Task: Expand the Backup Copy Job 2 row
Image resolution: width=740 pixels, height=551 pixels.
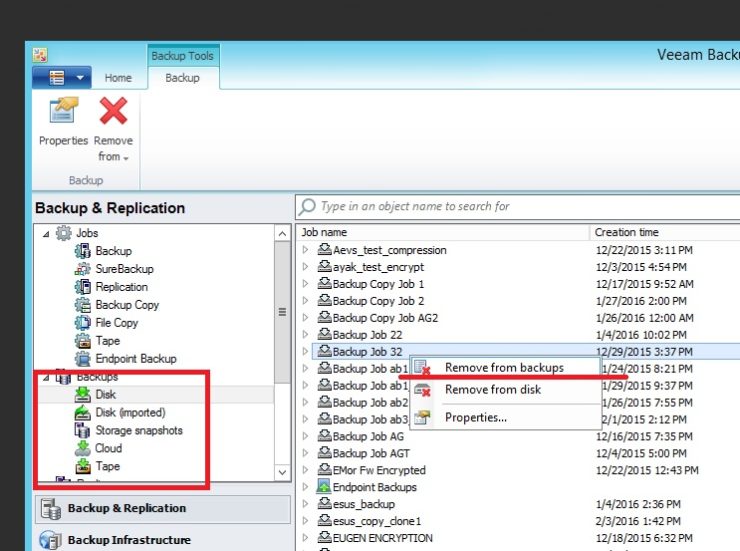Action: pos(305,301)
